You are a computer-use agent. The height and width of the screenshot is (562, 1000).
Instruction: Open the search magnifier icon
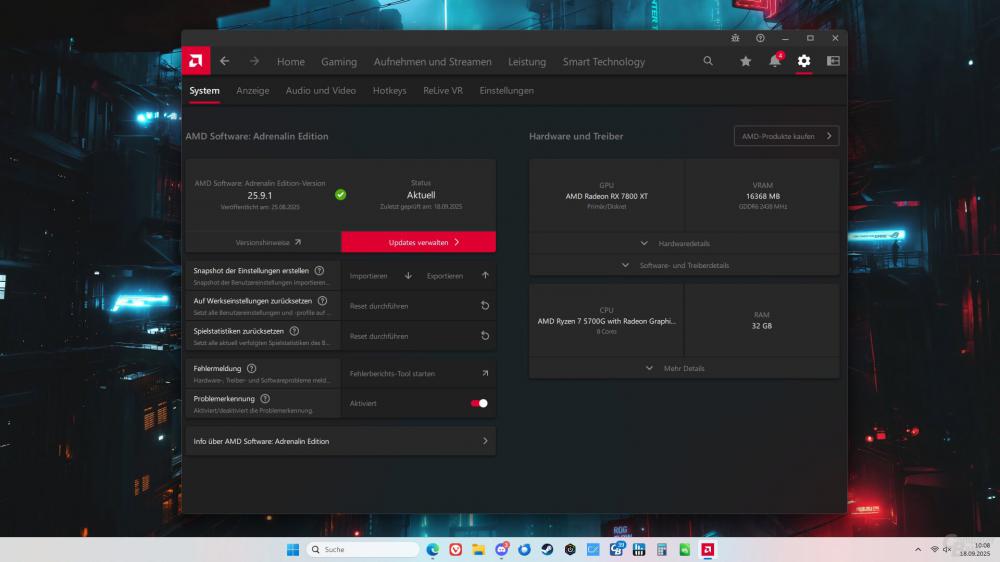(708, 61)
